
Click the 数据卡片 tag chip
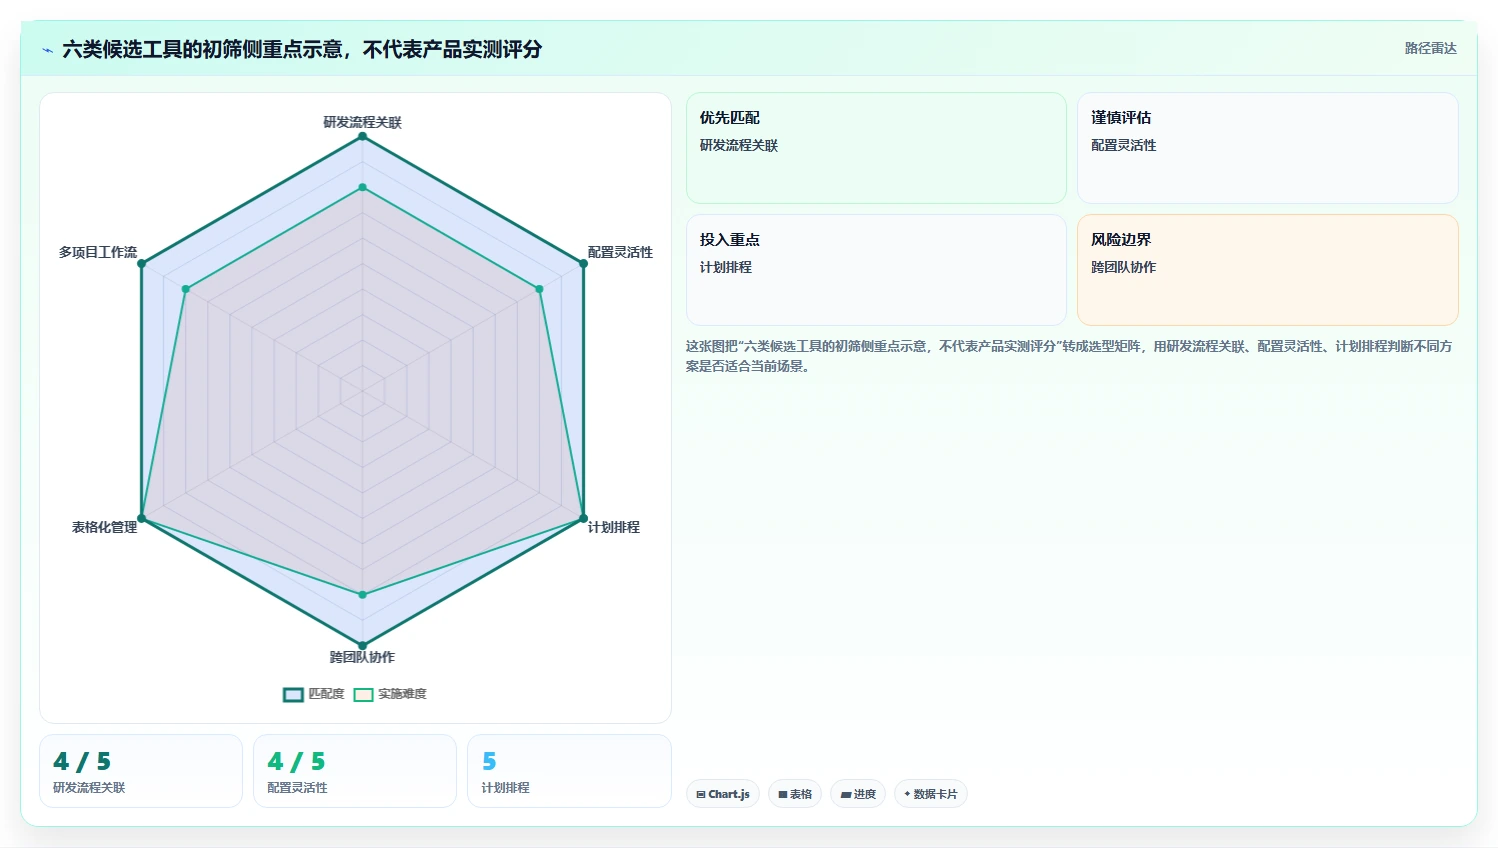coord(930,794)
